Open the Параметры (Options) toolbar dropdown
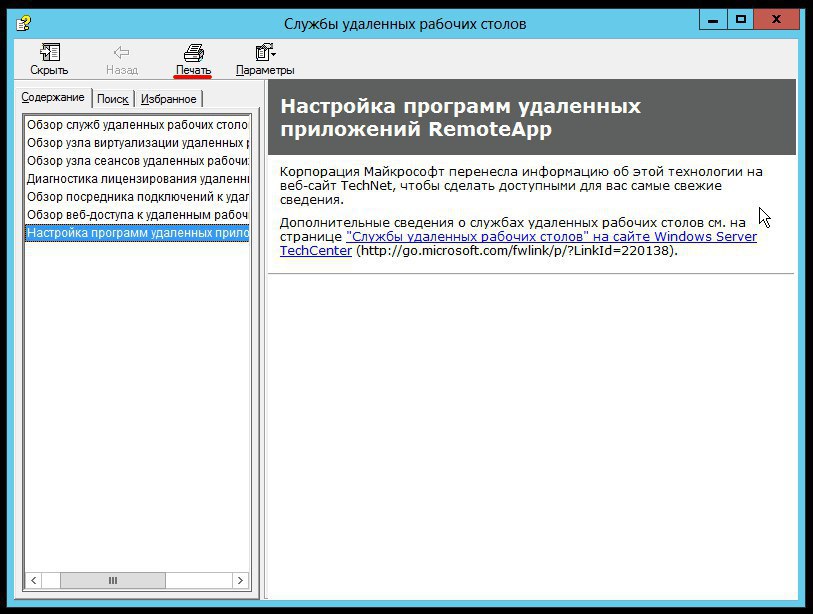This screenshot has width=813, height=614. [265, 54]
